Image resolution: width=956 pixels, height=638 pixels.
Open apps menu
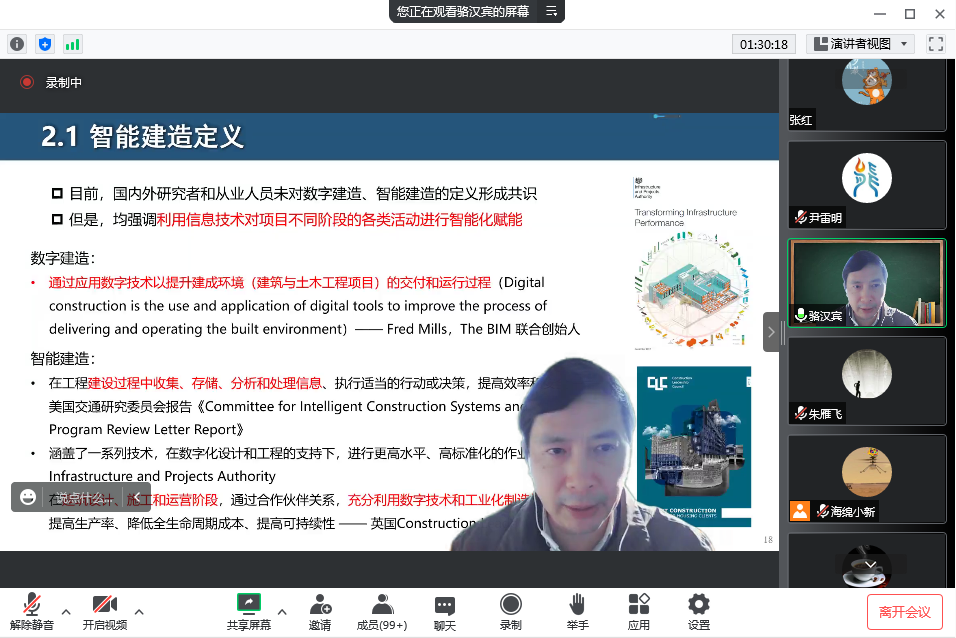(x=638, y=612)
